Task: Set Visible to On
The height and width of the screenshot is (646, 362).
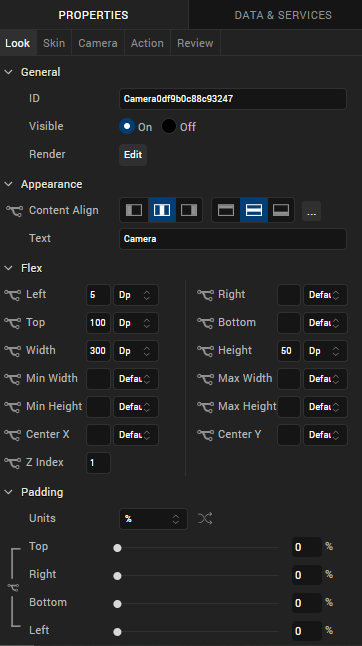Action: pyautogui.click(x=127, y=126)
